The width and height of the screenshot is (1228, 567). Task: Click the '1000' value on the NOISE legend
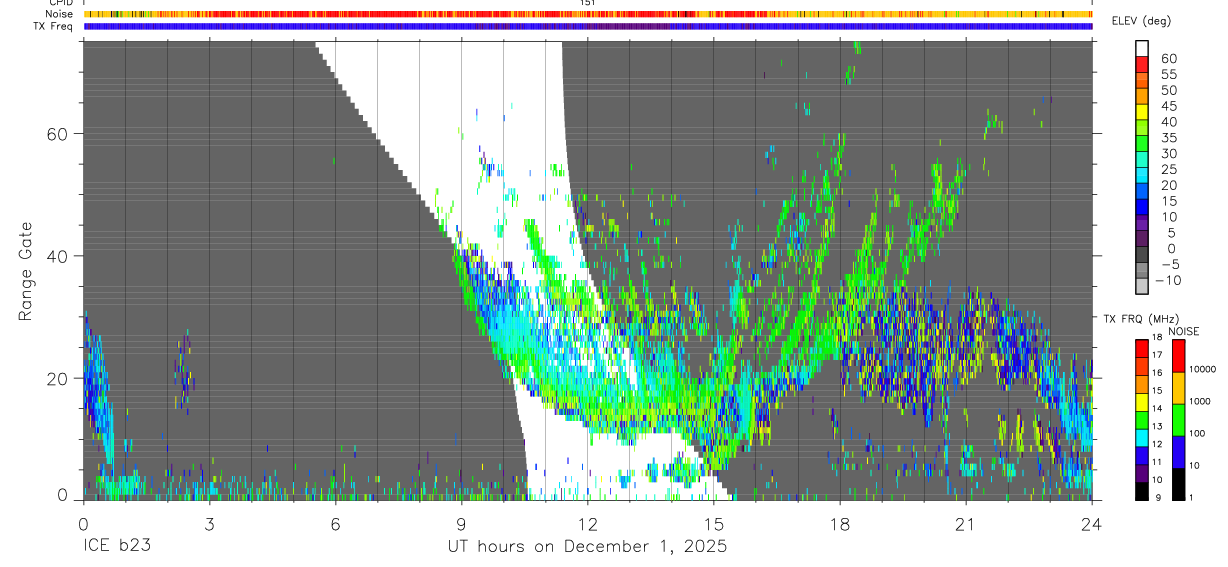(1200, 401)
